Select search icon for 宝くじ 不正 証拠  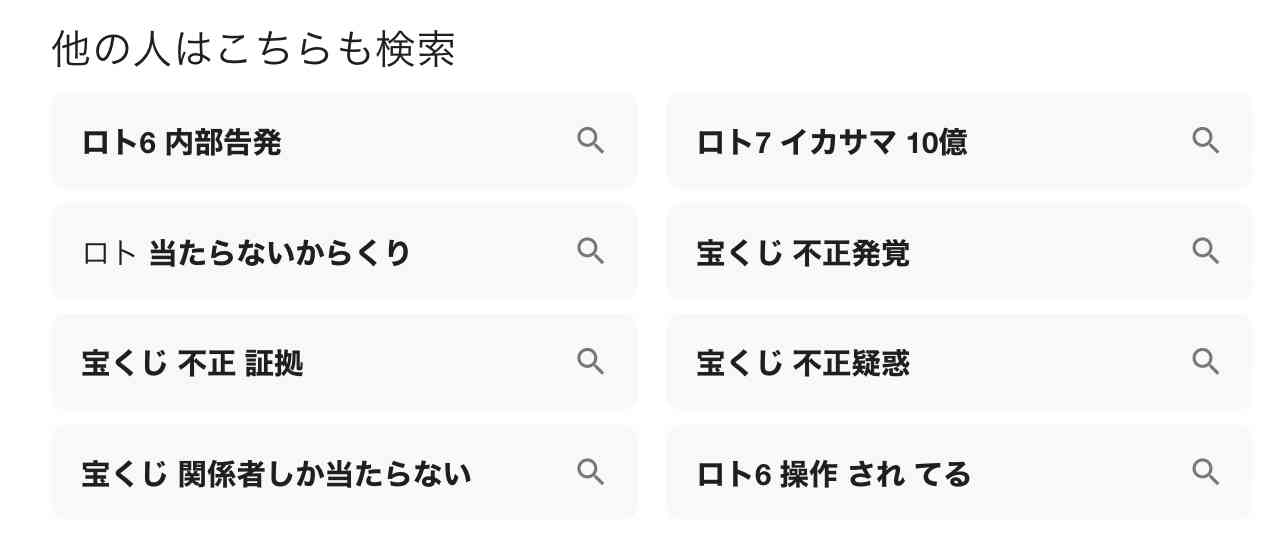tap(591, 361)
